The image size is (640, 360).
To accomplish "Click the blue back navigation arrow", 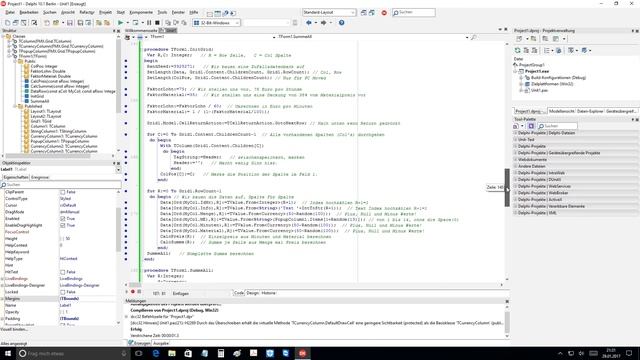I will 309,23.
